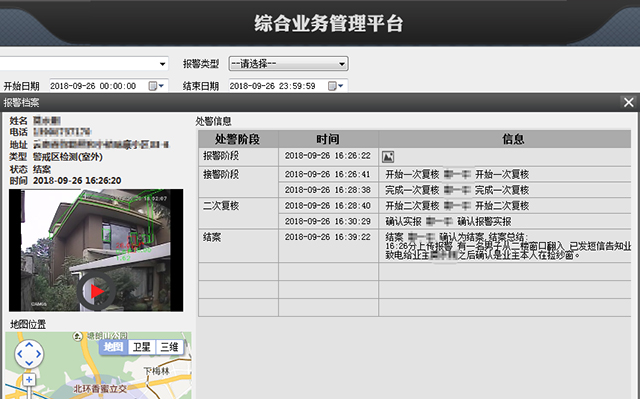
Task: Switch map to 卫星 view
Action: [x=142, y=347]
